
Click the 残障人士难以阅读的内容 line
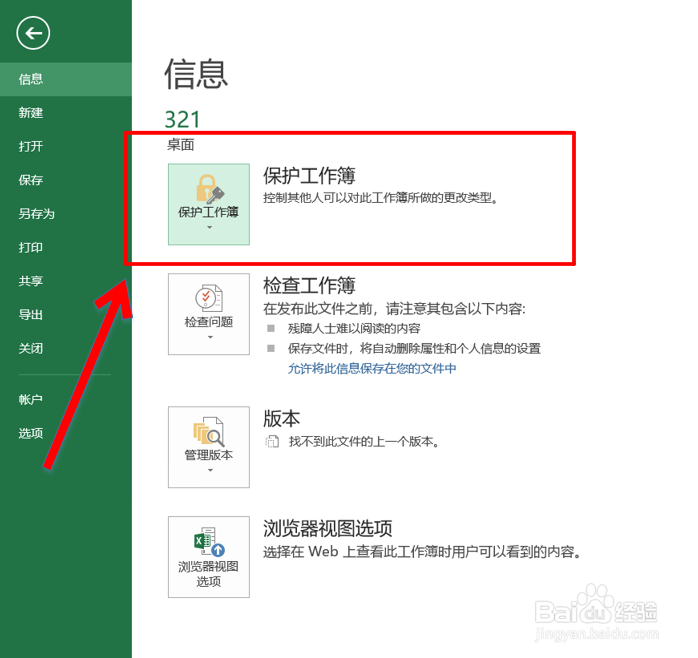pos(354,329)
